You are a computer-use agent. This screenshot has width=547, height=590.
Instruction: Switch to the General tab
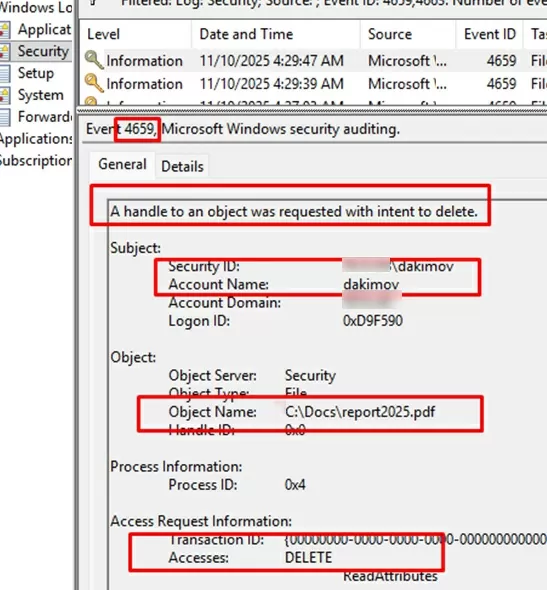[x=122, y=164]
